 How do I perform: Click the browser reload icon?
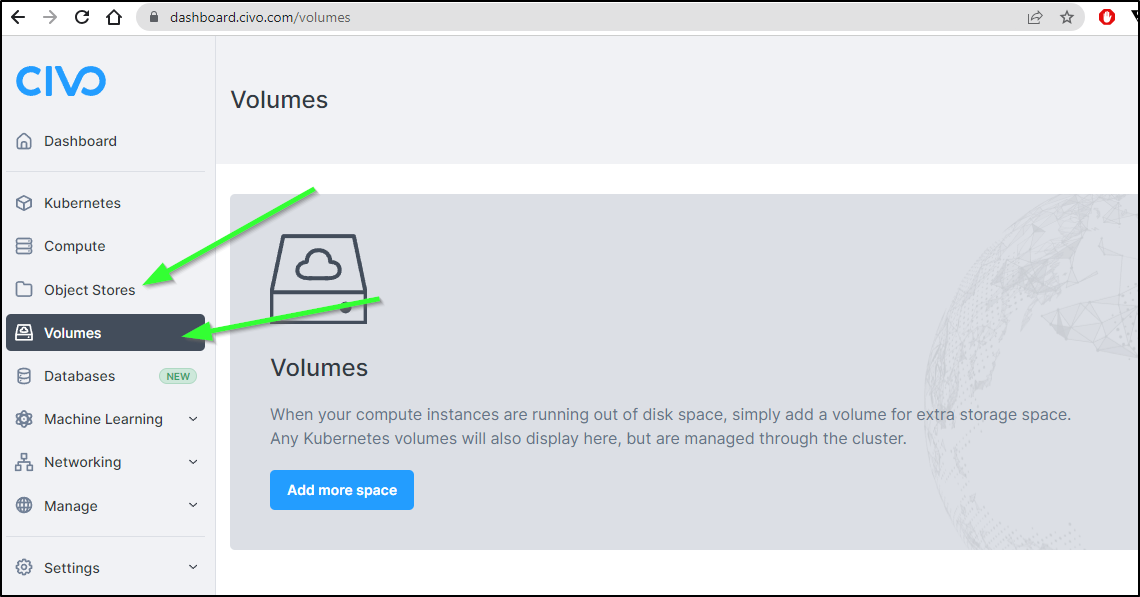[82, 17]
